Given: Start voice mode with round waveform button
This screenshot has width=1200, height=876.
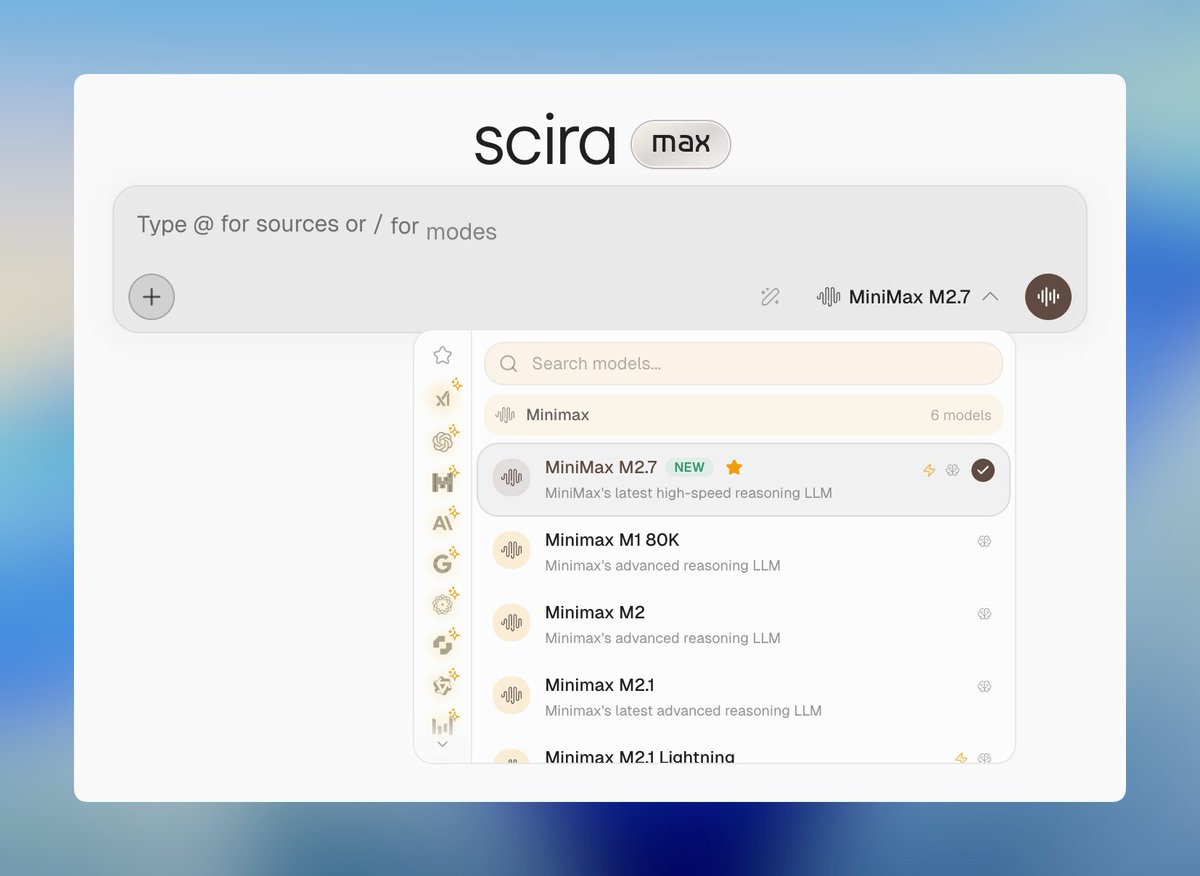Looking at the screenshot, I should point(1048,296).
